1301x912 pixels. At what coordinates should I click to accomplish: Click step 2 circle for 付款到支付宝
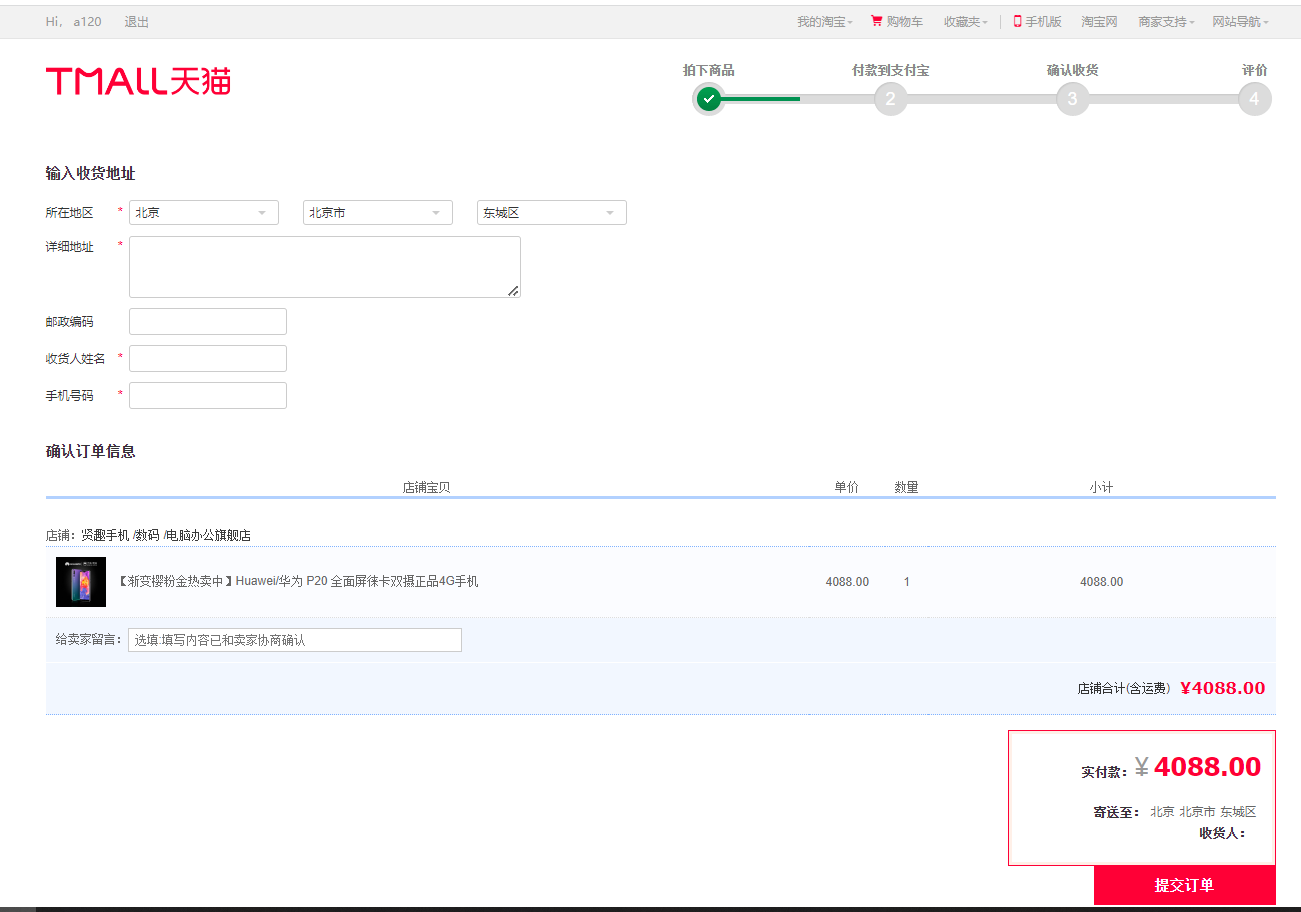[x=890, y=98]
